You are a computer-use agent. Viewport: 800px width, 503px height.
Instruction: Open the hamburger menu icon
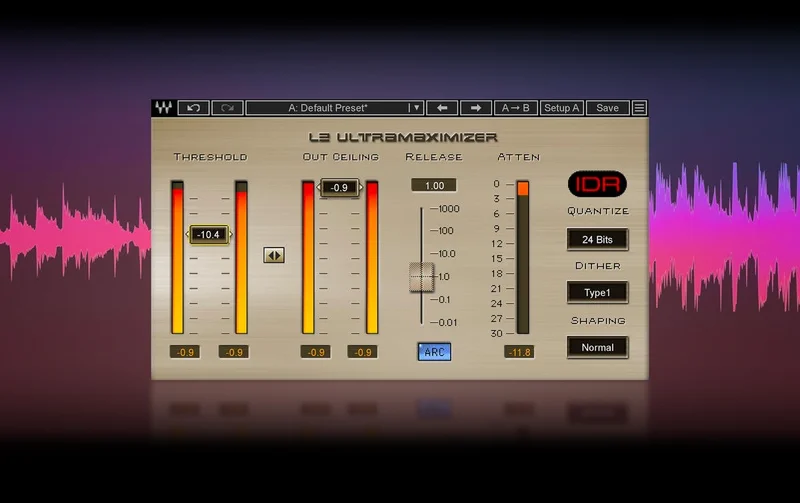pos(639,108)
